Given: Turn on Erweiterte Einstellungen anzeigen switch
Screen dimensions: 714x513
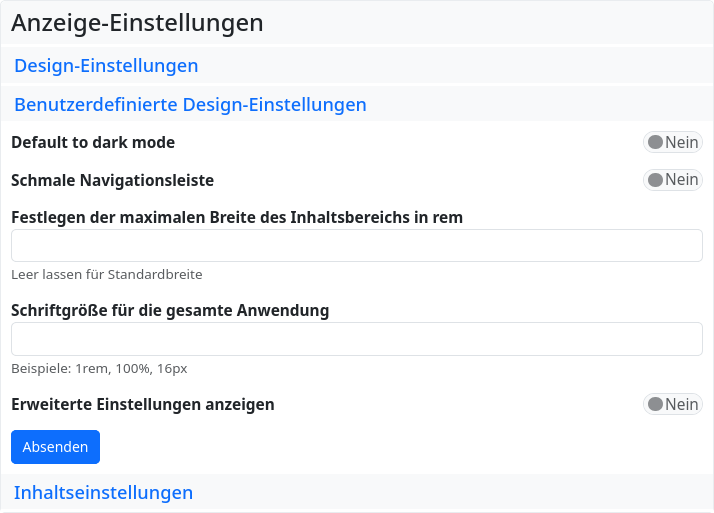Looking at the screenshot, I should 672,404.
